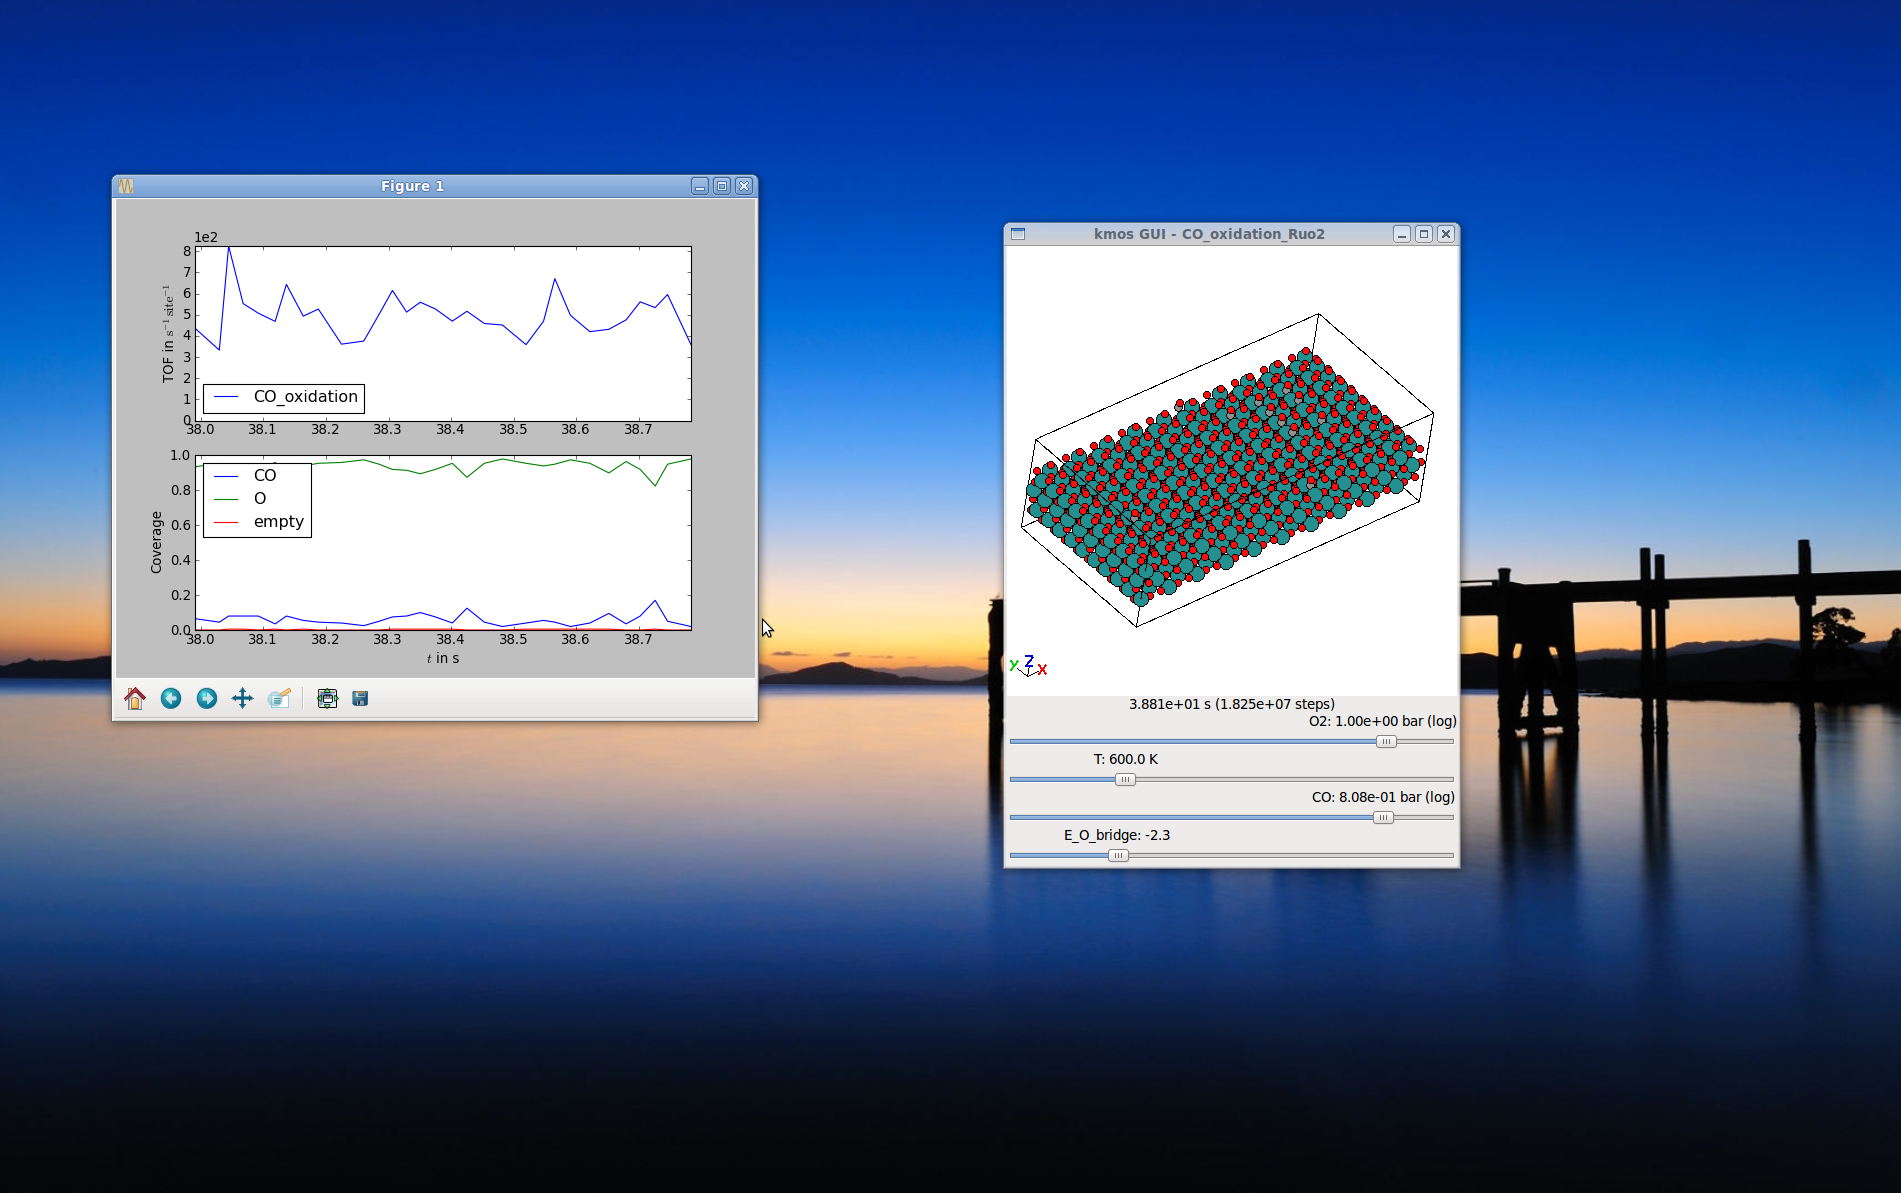Viewport: 1901px width, 1193px height.
Task: Click the empty legend entry in the coverage plot
Action: point(257,522)
